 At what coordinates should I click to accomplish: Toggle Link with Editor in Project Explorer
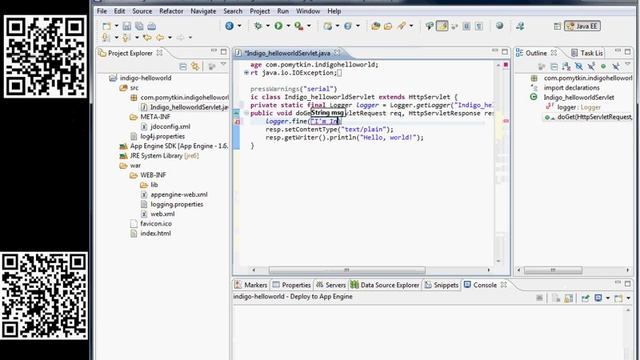coord(195,66)
